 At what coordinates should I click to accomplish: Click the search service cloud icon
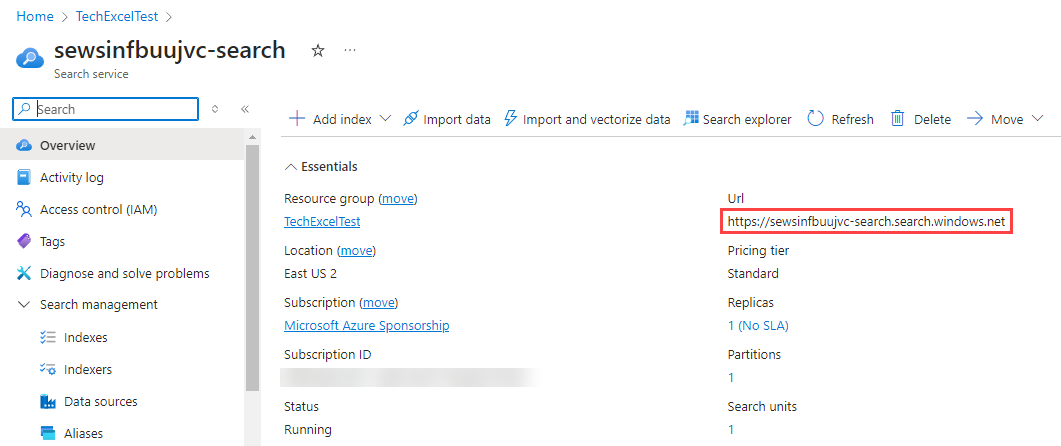pyautogui.click(x=29, y=59)
